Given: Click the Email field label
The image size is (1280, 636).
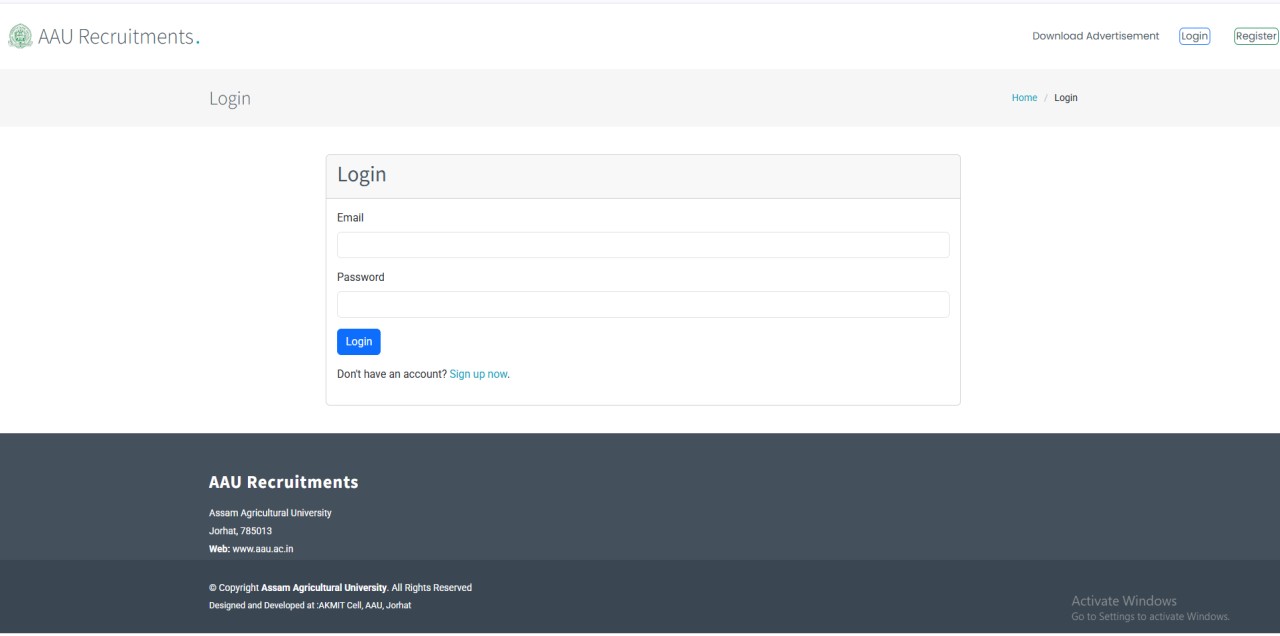Looking at the screenshot, I should click(350, 217).
